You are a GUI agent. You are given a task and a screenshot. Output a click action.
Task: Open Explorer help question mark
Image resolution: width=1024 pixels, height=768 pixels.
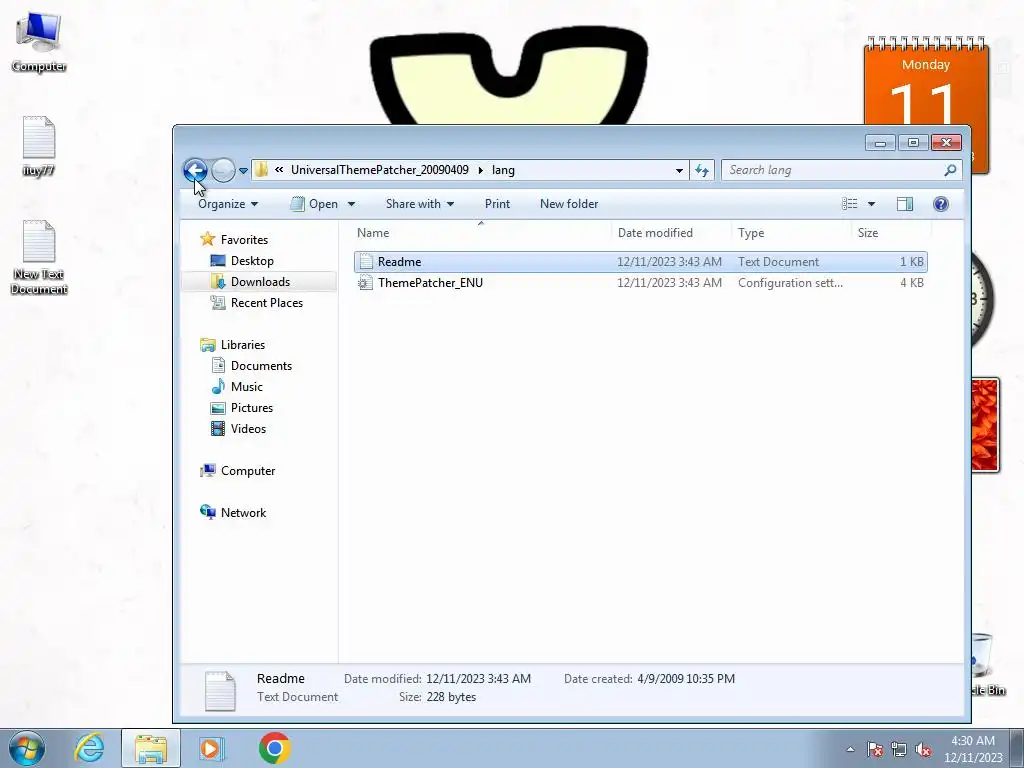(x=940, y=204)
